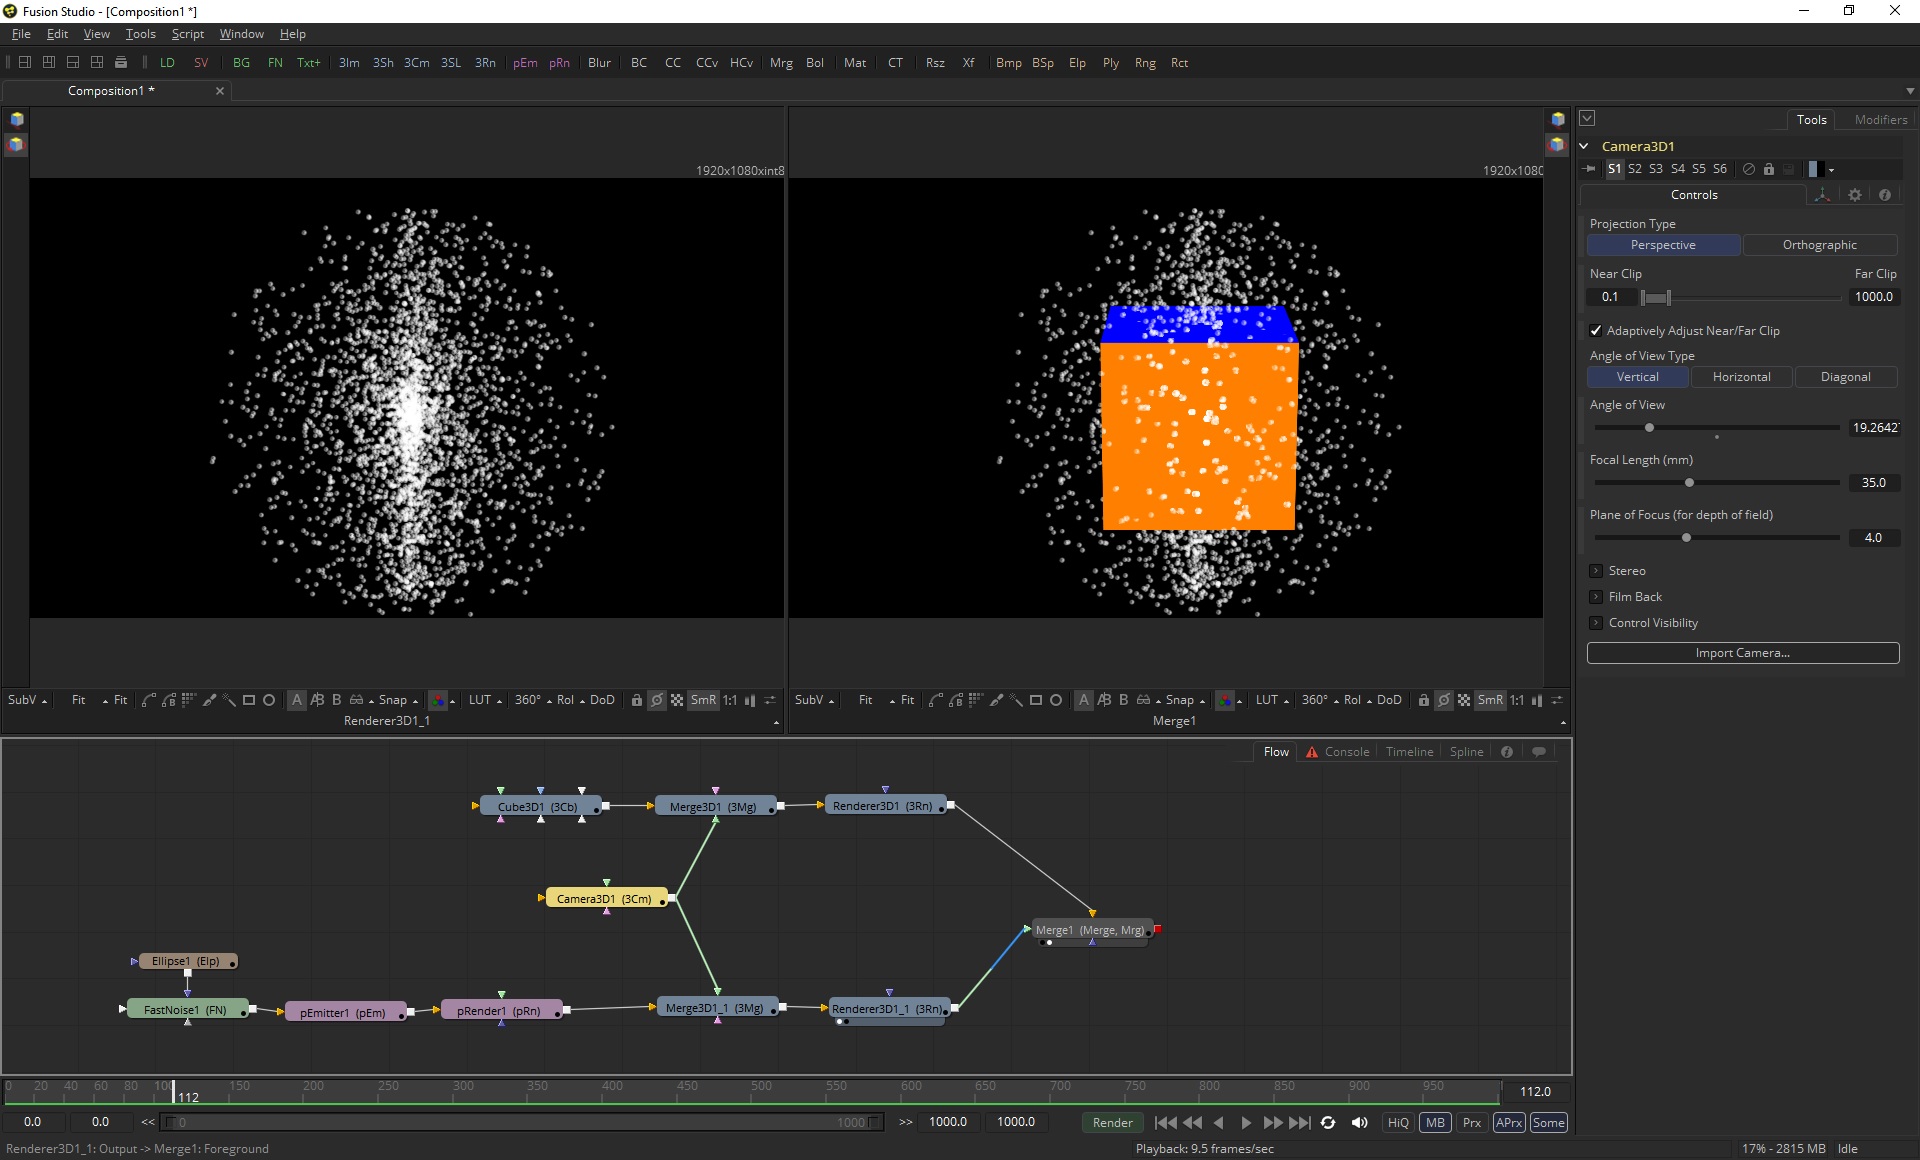Open LUT dropdown in left viewer
Screen dimensions: 1920x1160
coord(485,700)
